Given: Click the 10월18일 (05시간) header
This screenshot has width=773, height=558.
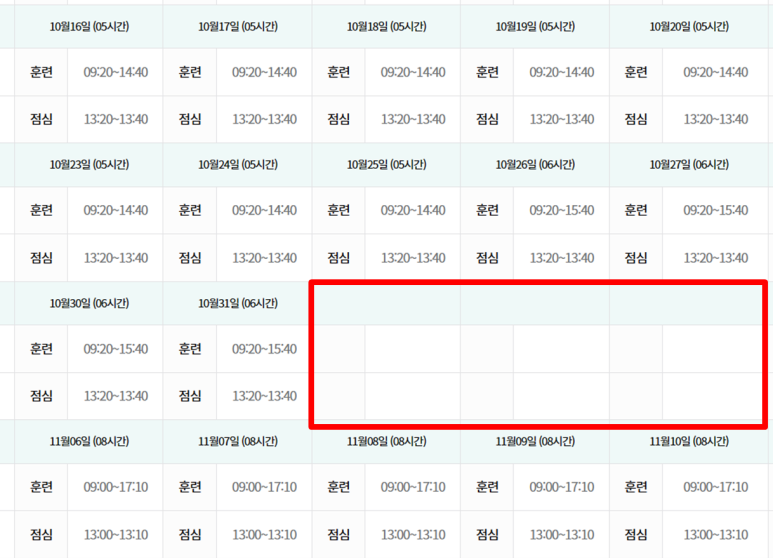Looking at the screenshot, I should pyautogui.click(x=386, y=27).
